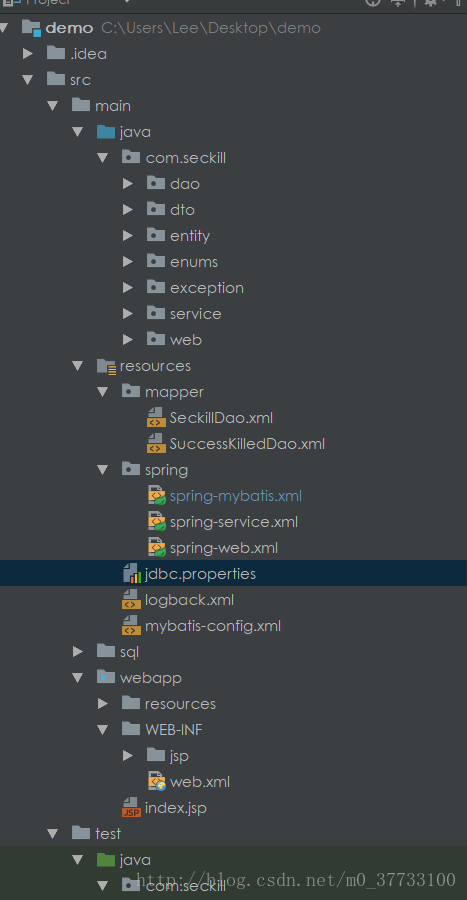Open spring-mybatis.xml file name
Screen dimensions: 467x900
tap(236, 496)
